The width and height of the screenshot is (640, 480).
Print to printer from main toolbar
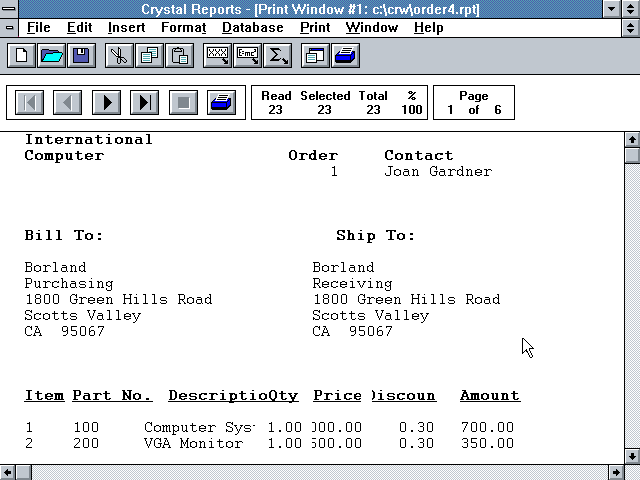point(345,56)
